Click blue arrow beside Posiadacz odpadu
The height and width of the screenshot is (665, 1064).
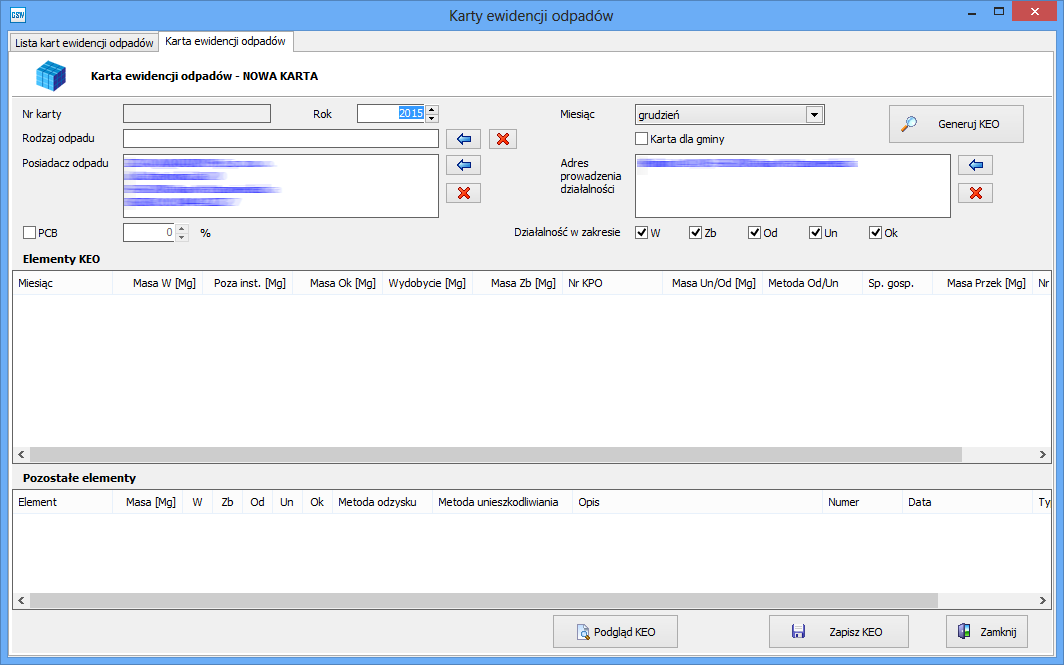tap(463, 165)
